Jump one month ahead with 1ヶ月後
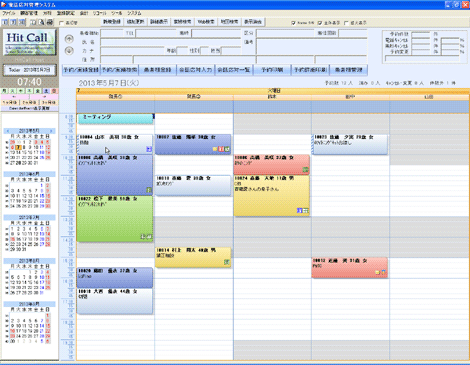The height and width of the screenshot is (365, 470). [10, 102]
